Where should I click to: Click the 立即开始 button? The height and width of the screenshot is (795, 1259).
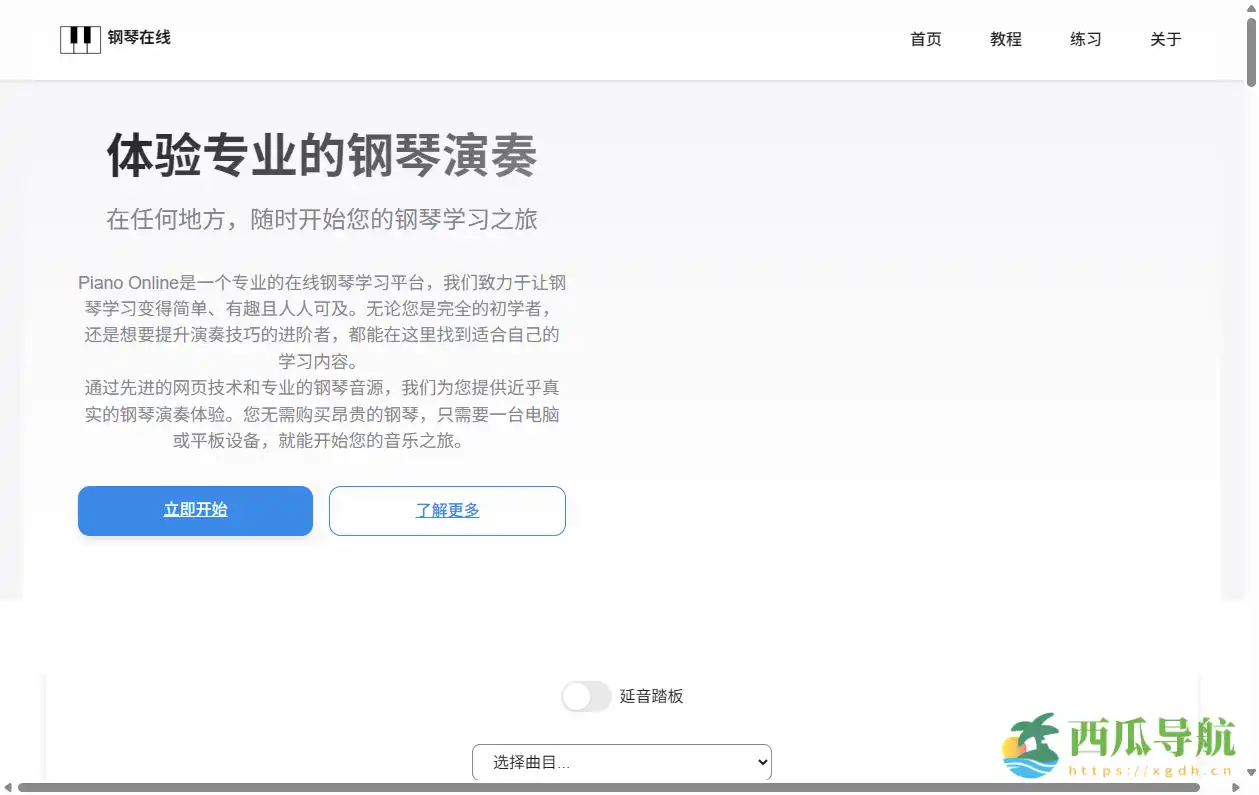[x=195, y=510]
